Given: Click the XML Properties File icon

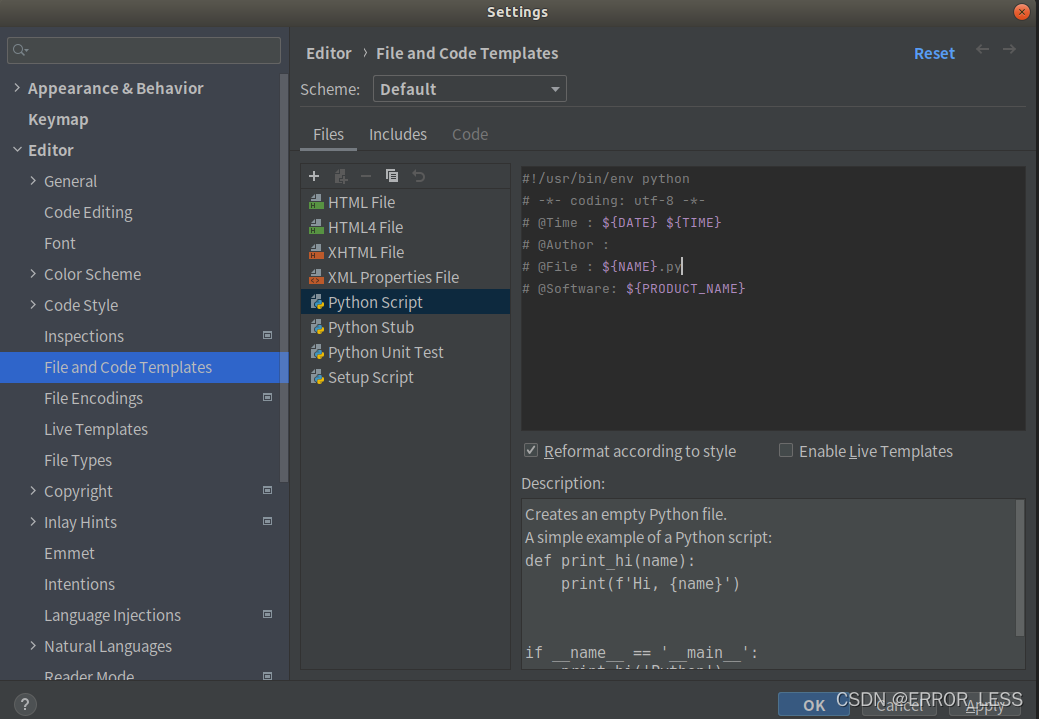Looking at the screenshot, I should 317,278.
